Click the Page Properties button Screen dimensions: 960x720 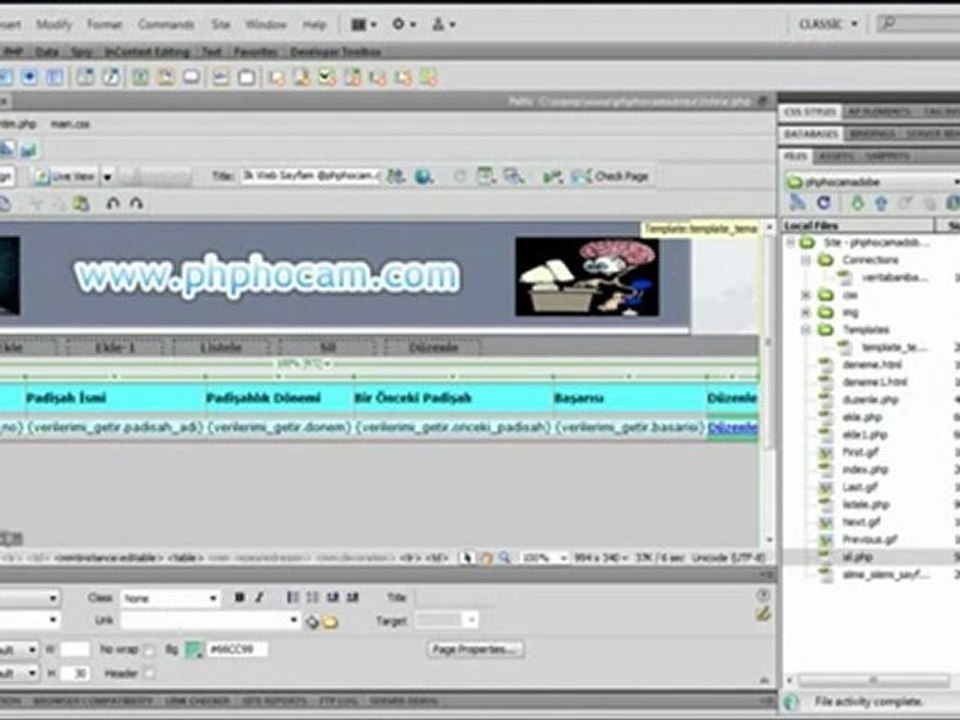(x=475, y=649)
